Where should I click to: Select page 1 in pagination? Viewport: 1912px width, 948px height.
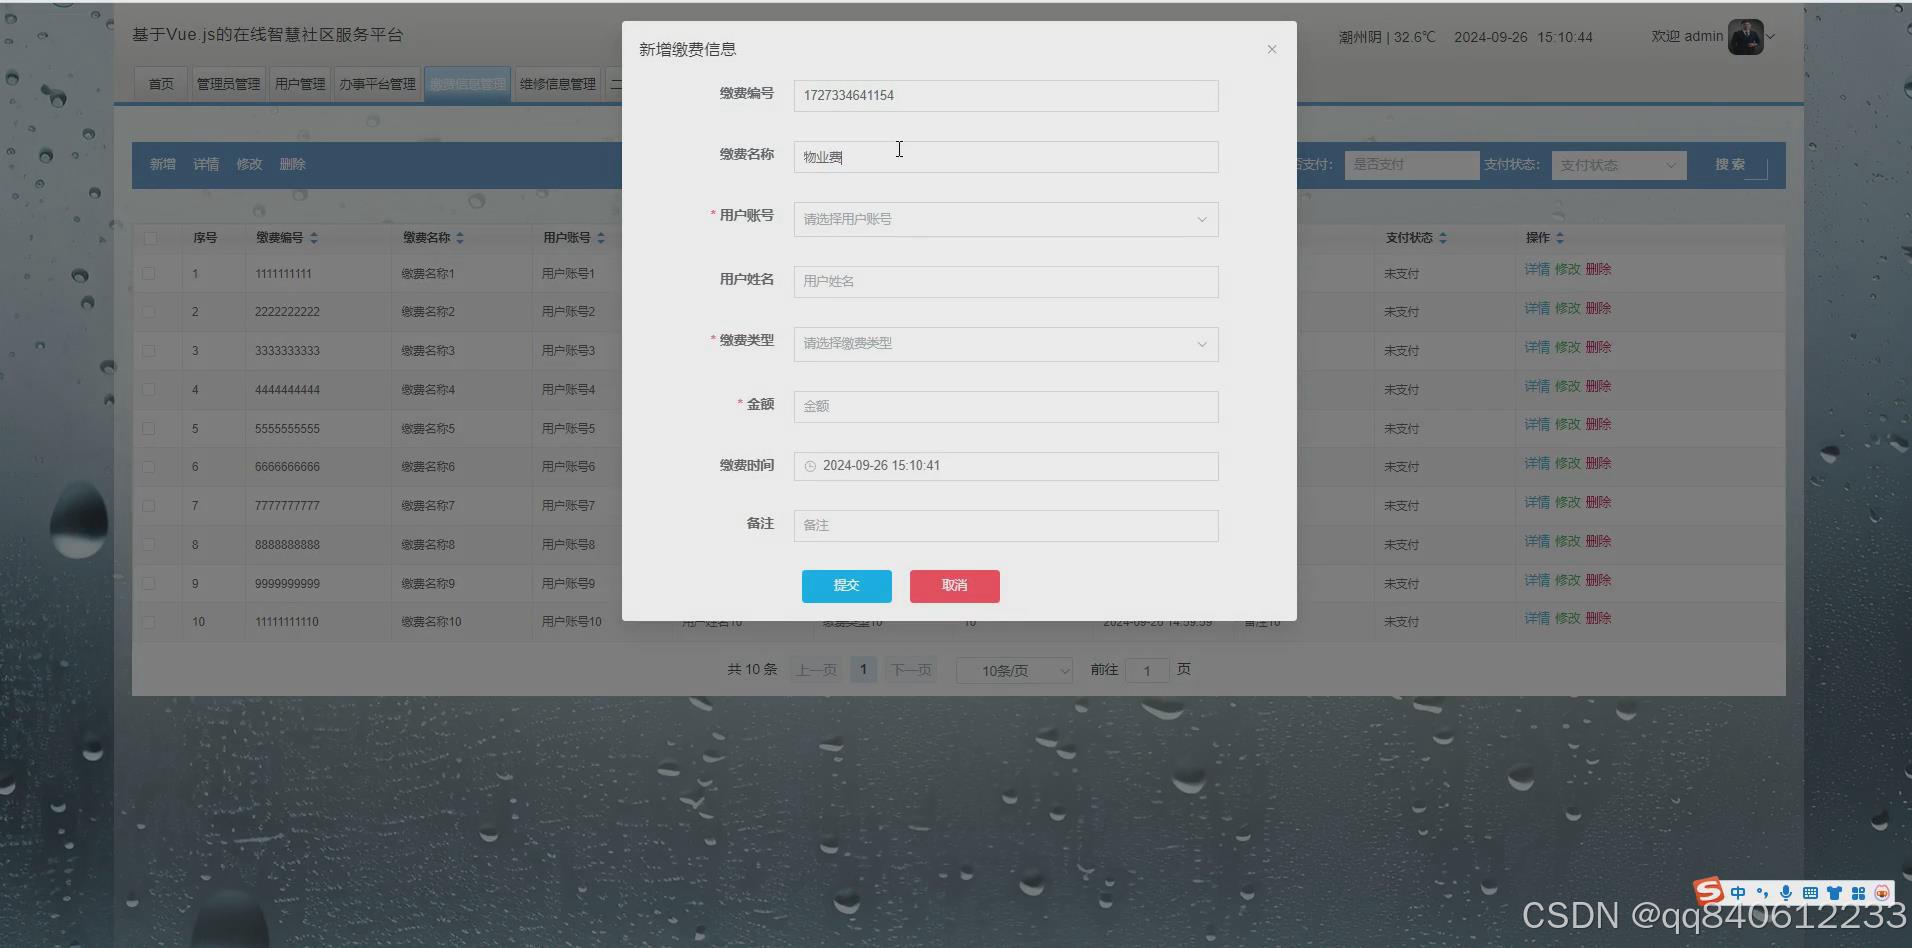[x=863, y=670]
